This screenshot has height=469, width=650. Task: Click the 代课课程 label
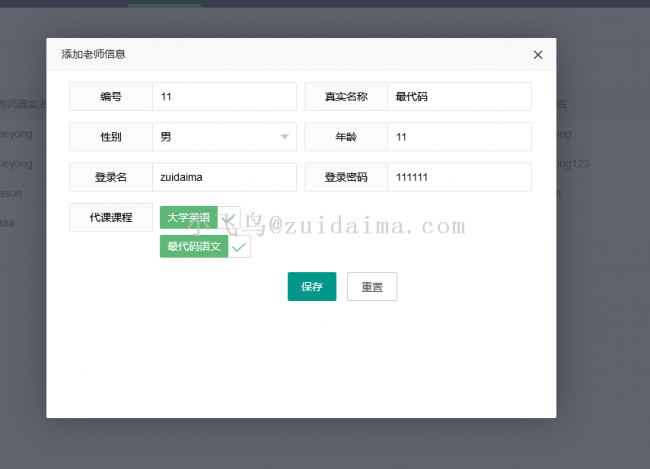click(x=111, y=217)
